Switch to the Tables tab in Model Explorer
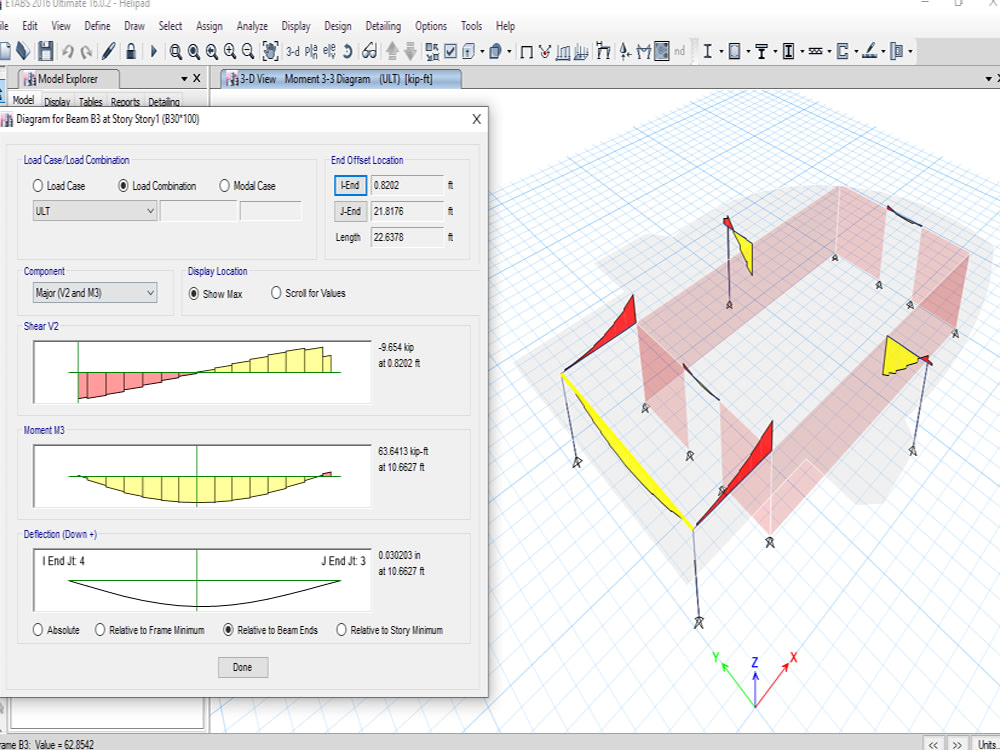The width and height of the screenshot is (1000, 750). click(90, 101)
